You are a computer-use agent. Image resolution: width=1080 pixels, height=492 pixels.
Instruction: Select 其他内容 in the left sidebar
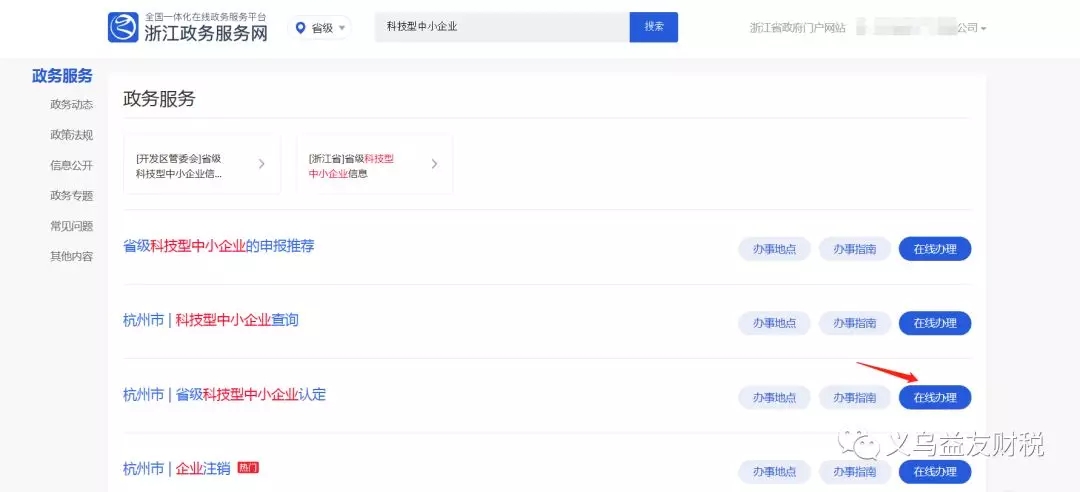pos(71,256)
